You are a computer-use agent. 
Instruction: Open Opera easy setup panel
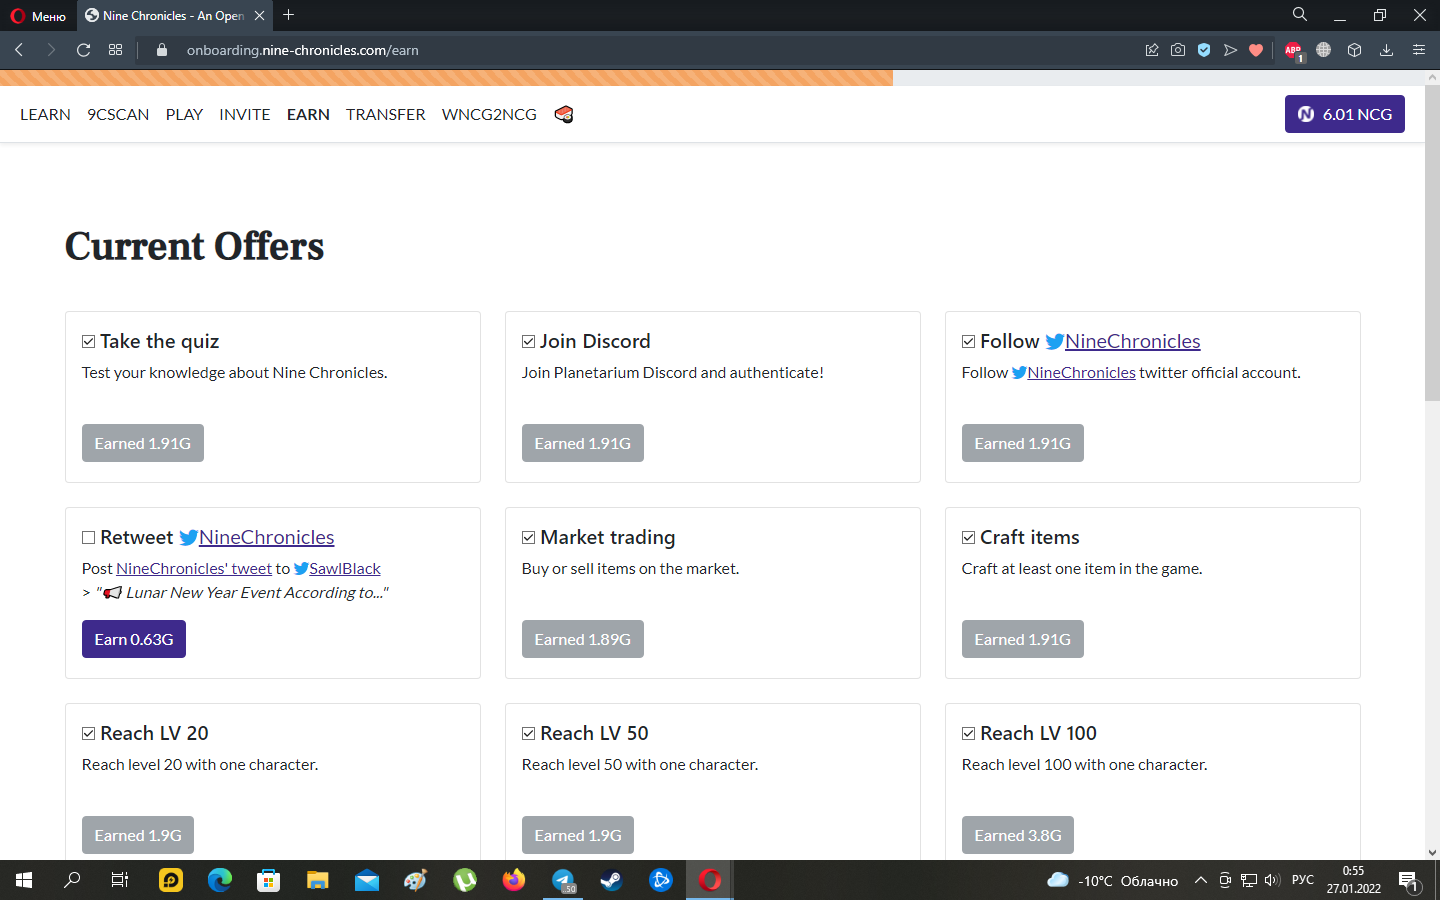(x=1418, y=50)
